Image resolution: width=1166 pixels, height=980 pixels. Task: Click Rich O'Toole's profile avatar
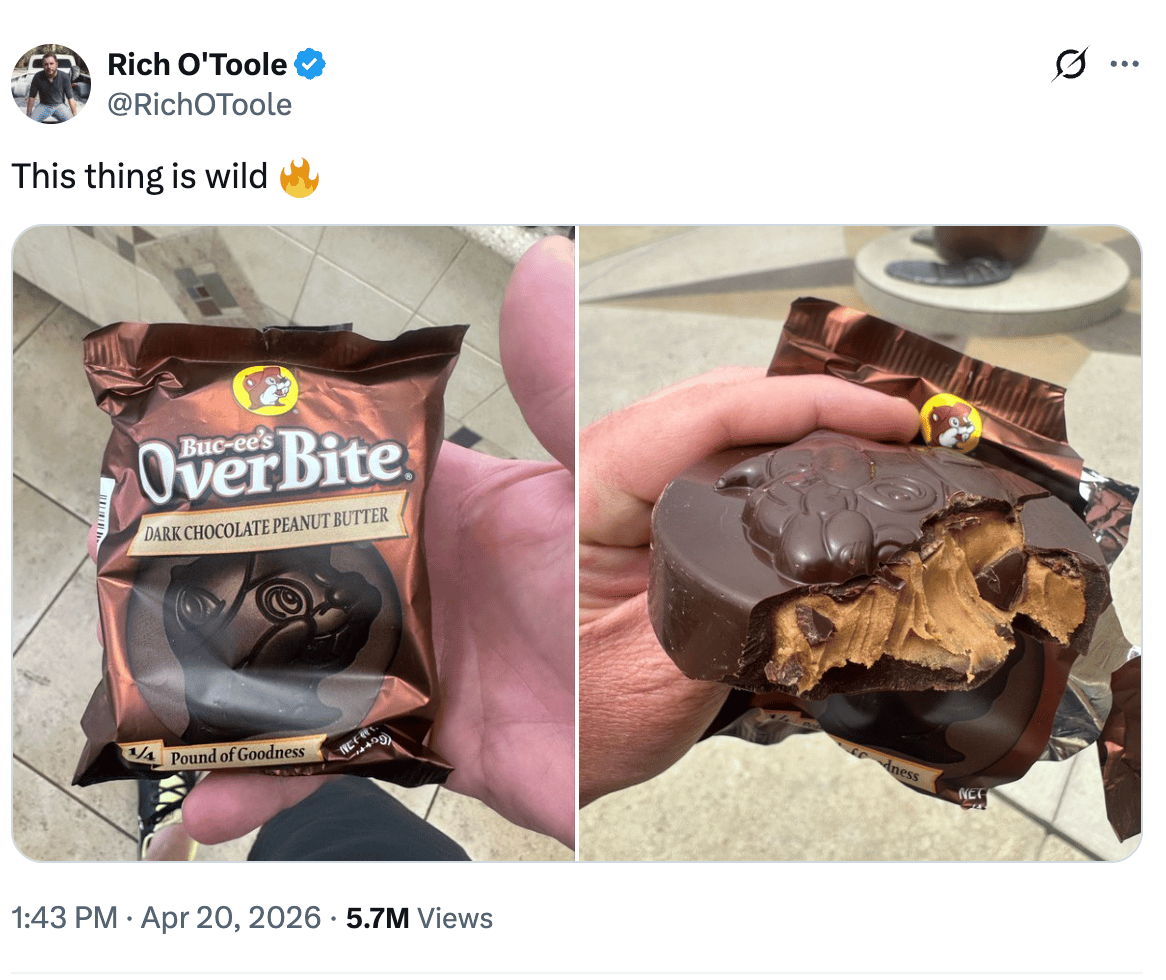pos(51,84)
